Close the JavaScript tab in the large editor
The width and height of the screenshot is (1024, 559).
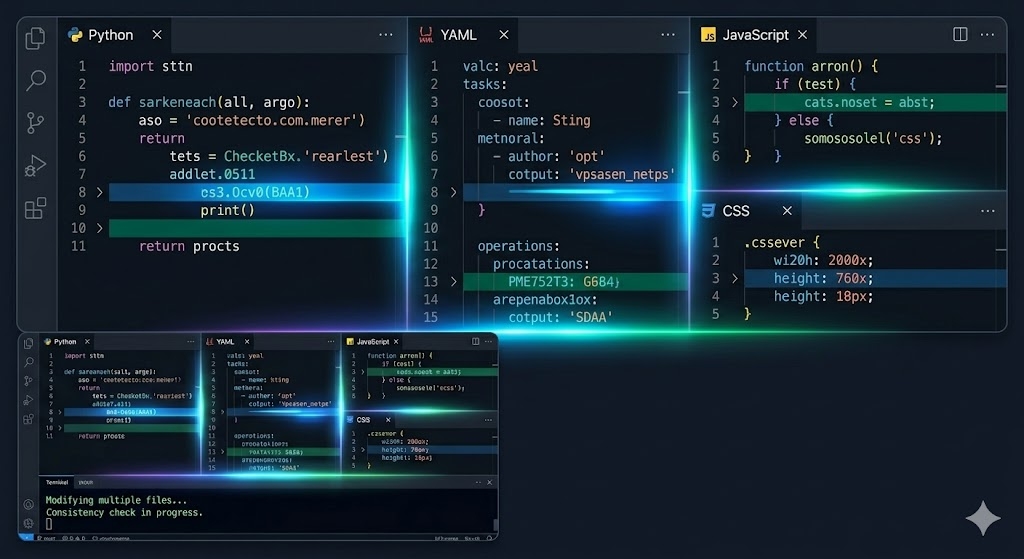click(802, 35)
